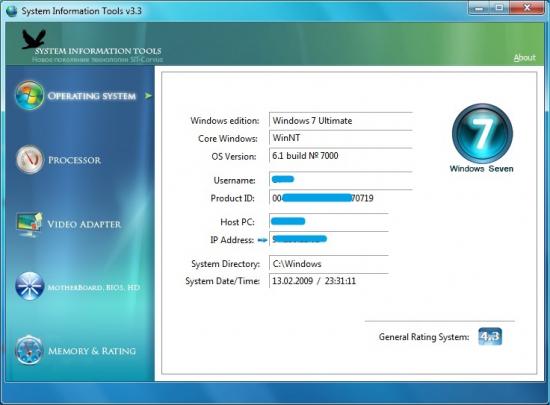This screenshot has width=550, height=405.
Task: Click the Motherboard, BIOS, HD icon
Action: click(x=30, y=286)
